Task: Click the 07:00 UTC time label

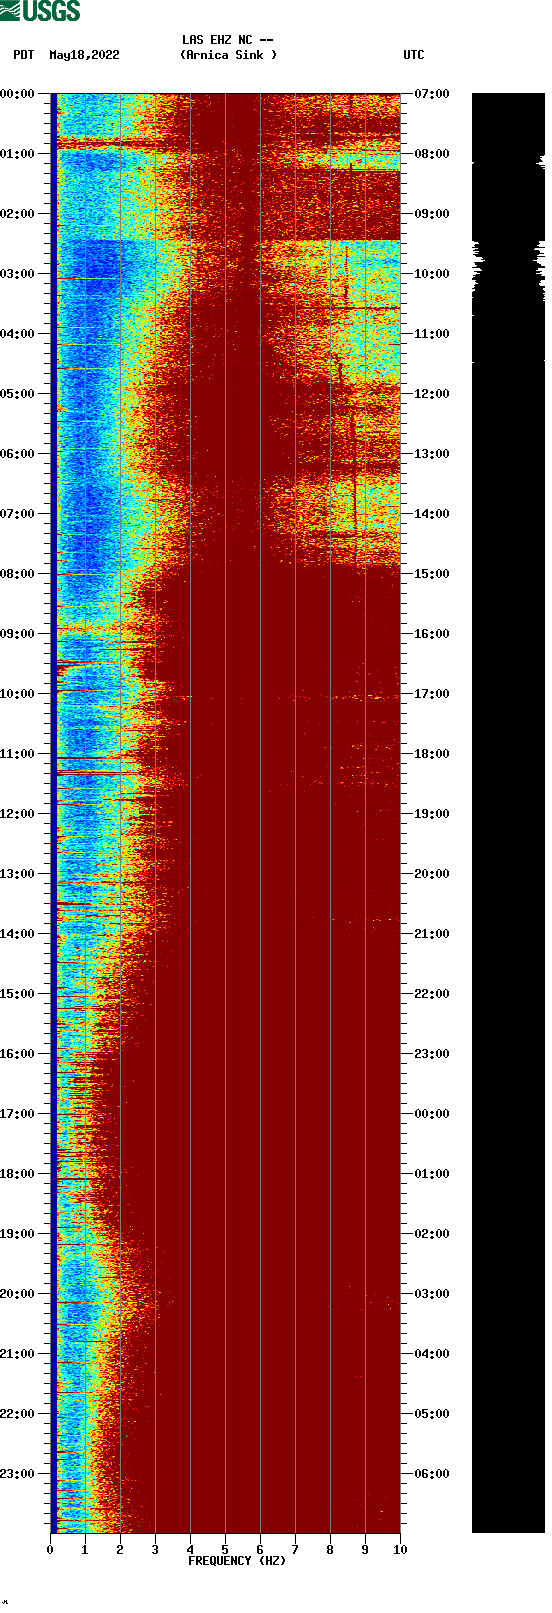Action: coord(432,94)
